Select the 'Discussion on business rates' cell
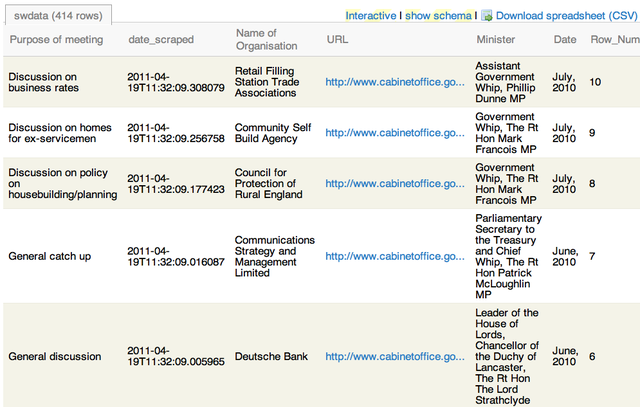This screenshot has width=640, height=407. (43, 82)
